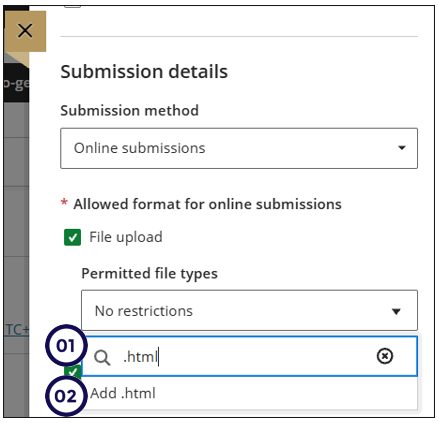Image resolution: width=438 pixels, height=423 pixels.
Task: Click the Permitted file types label
Action: click(x=149, y=274)
